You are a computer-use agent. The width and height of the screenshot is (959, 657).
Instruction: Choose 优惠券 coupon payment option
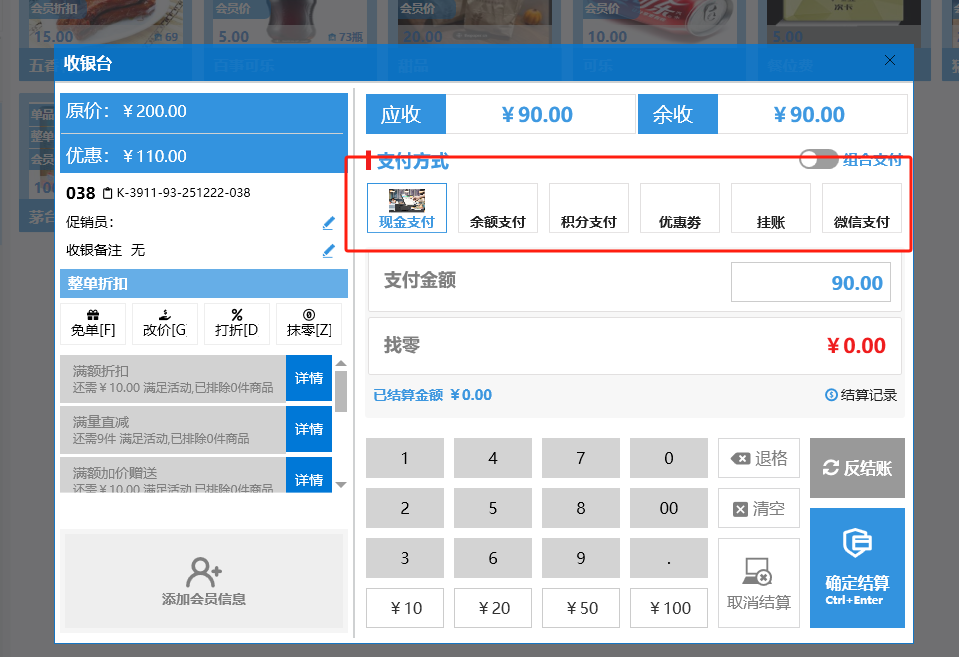click(680, 208)
